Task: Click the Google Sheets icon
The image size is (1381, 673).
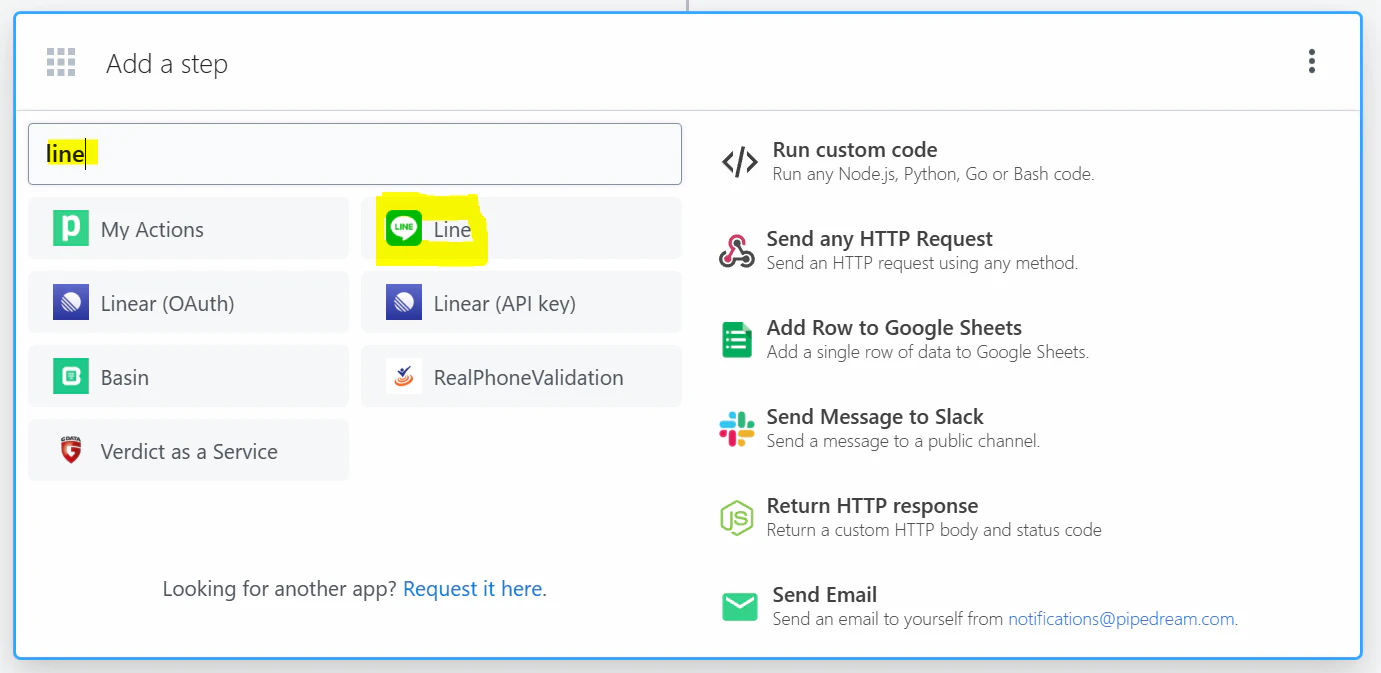Action: tap(737, 340)
